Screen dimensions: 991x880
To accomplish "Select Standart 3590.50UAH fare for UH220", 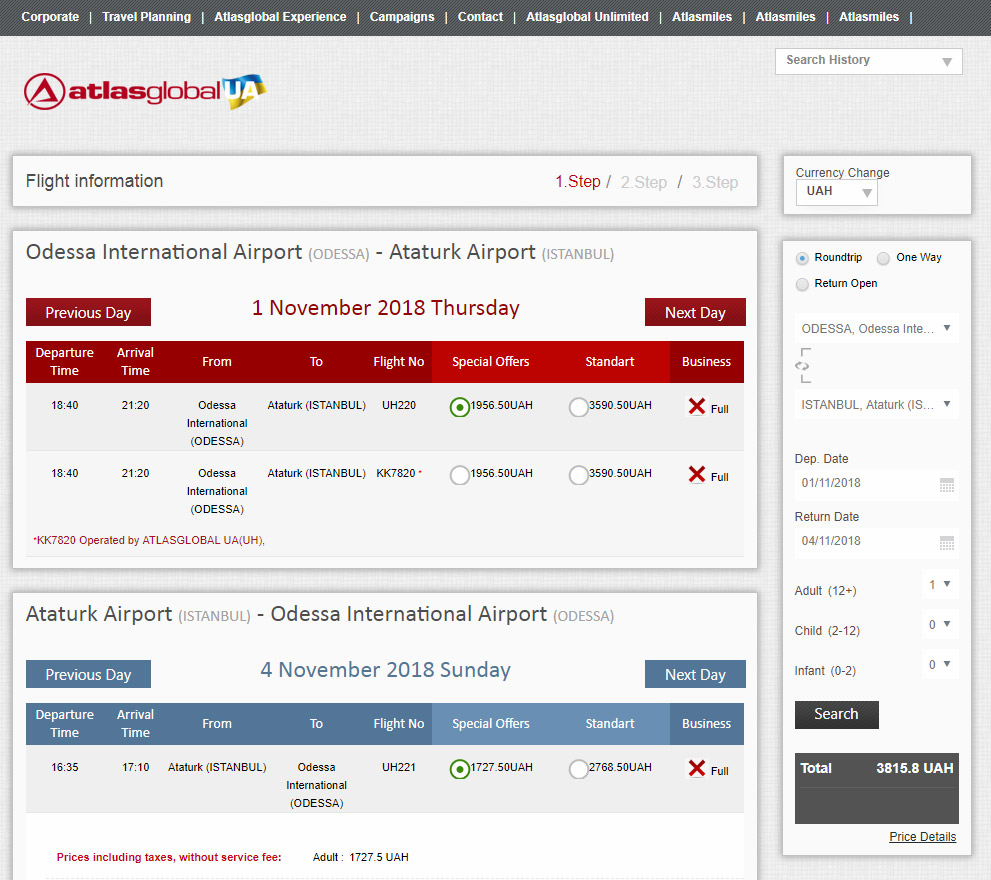I will (578, 407).
